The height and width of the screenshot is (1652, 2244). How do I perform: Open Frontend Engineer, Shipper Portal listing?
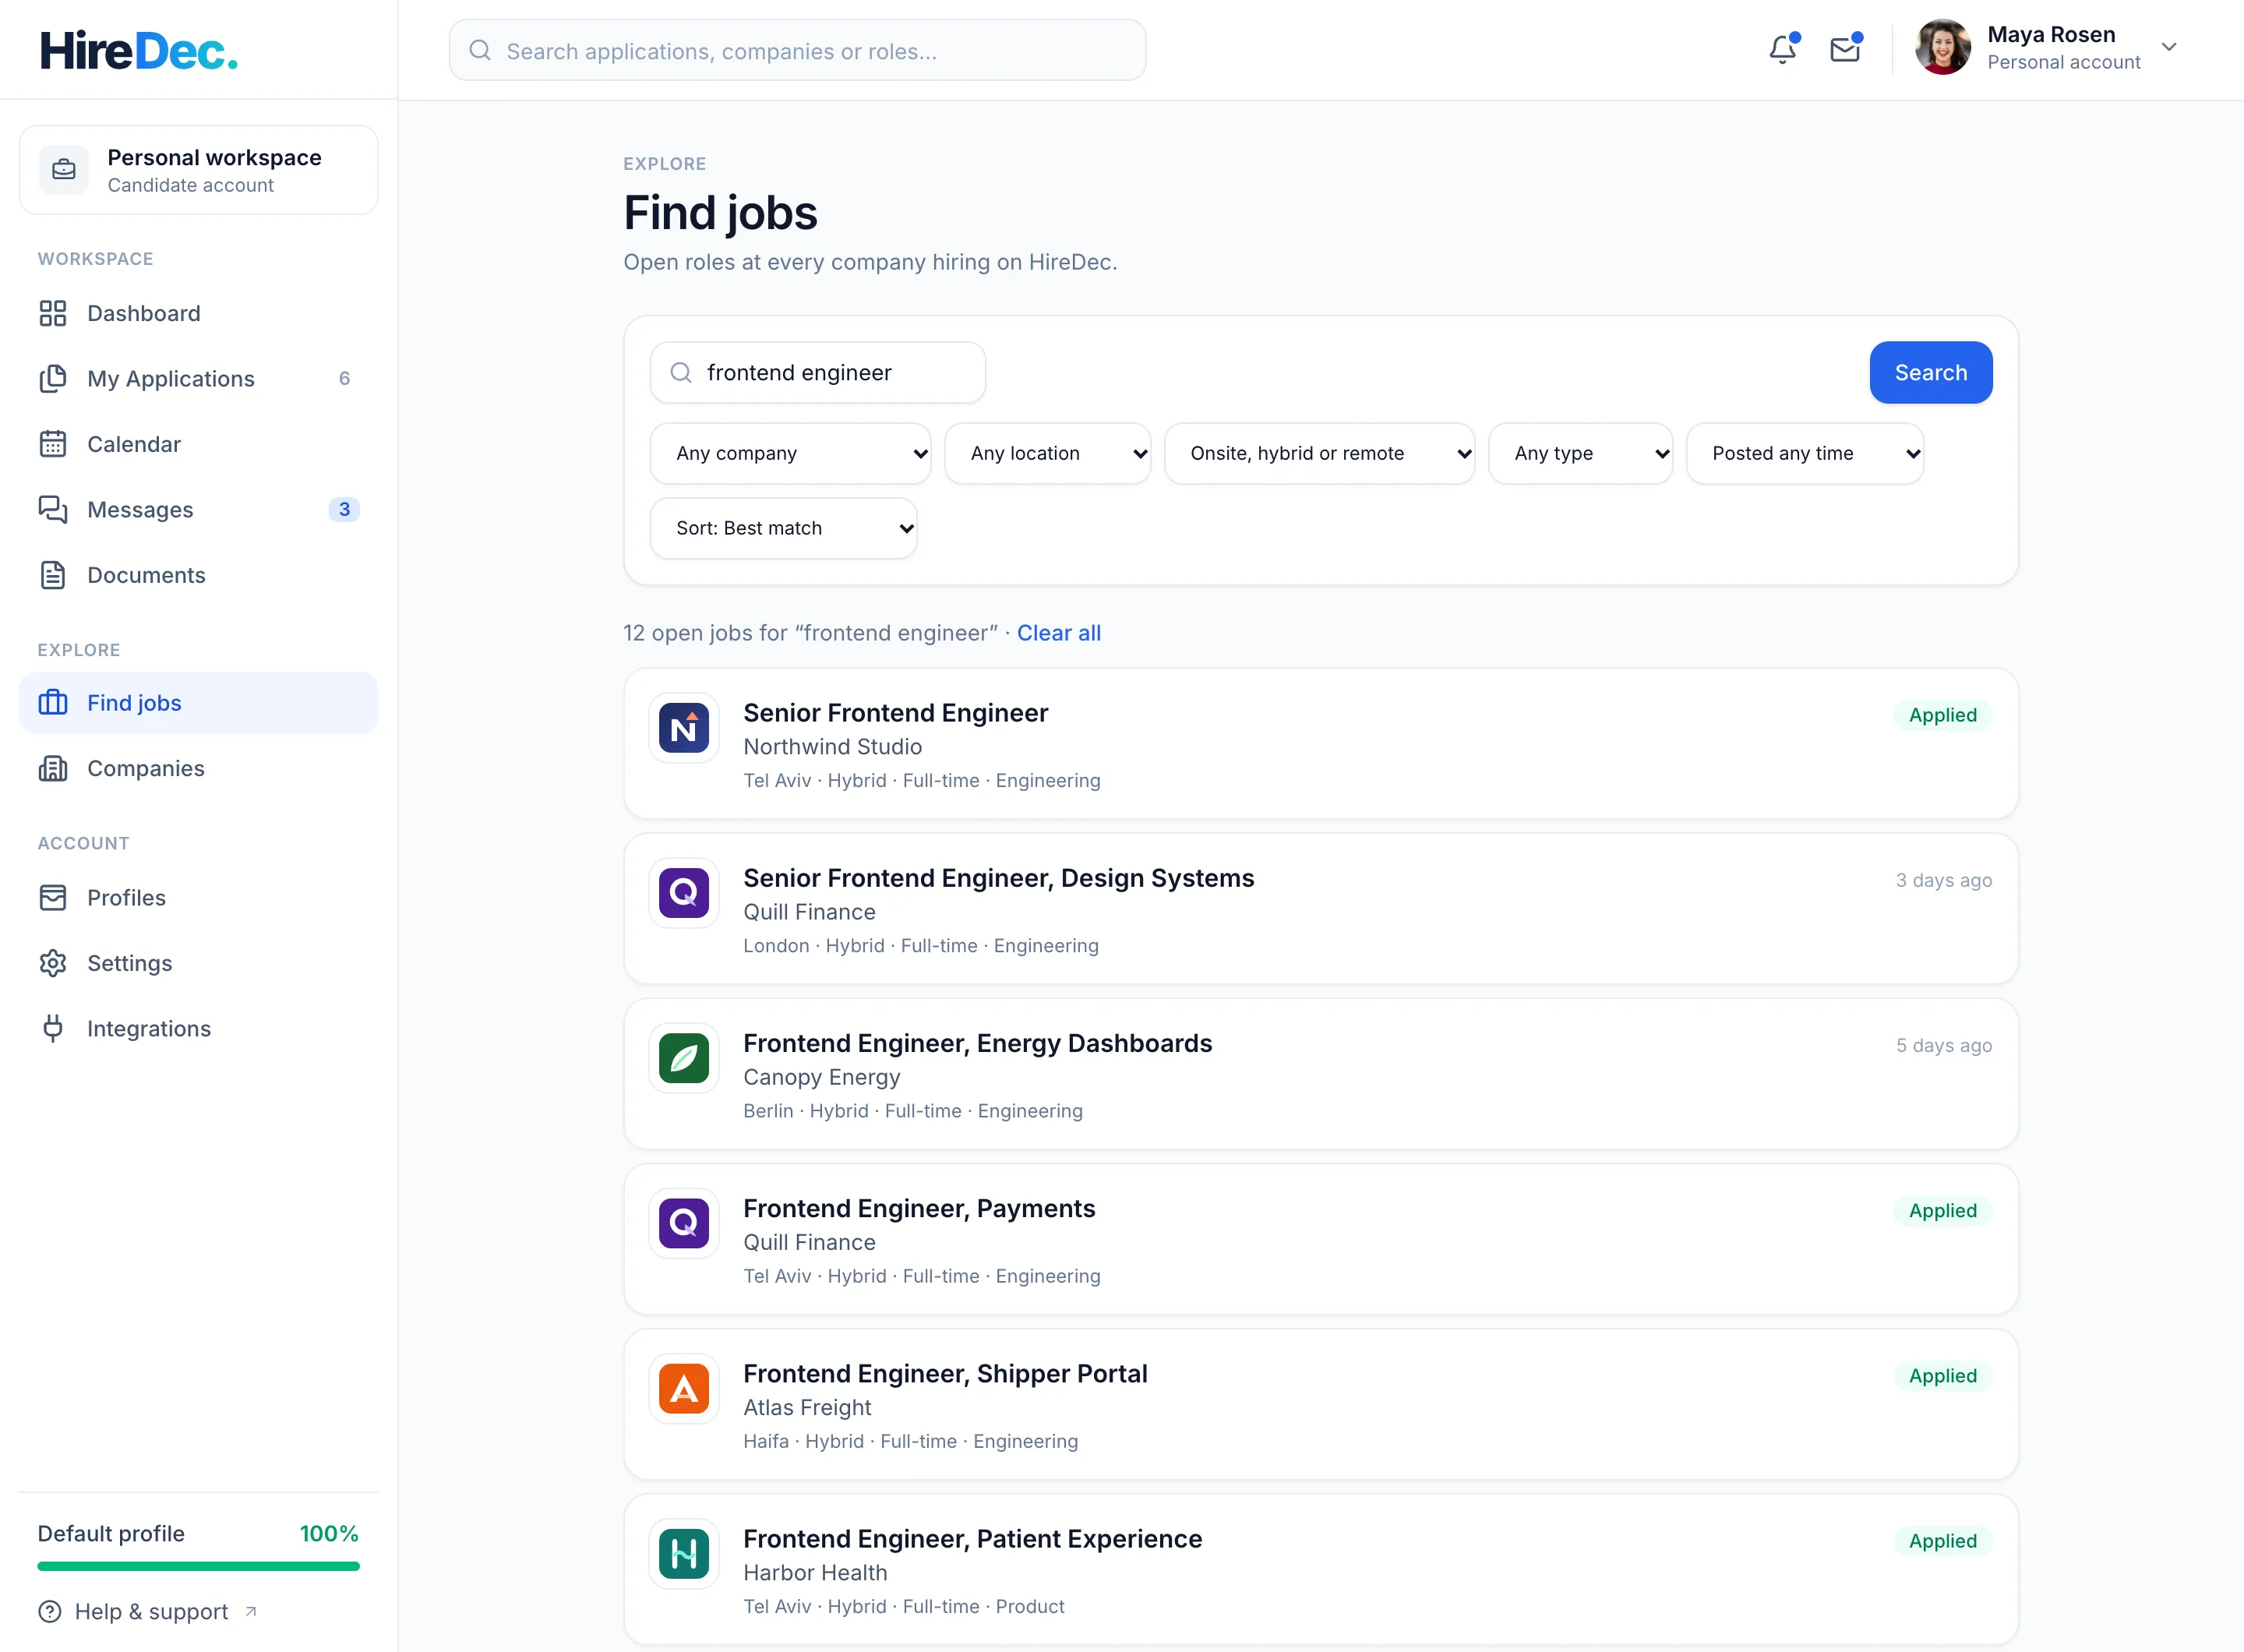point(1320,1404)
